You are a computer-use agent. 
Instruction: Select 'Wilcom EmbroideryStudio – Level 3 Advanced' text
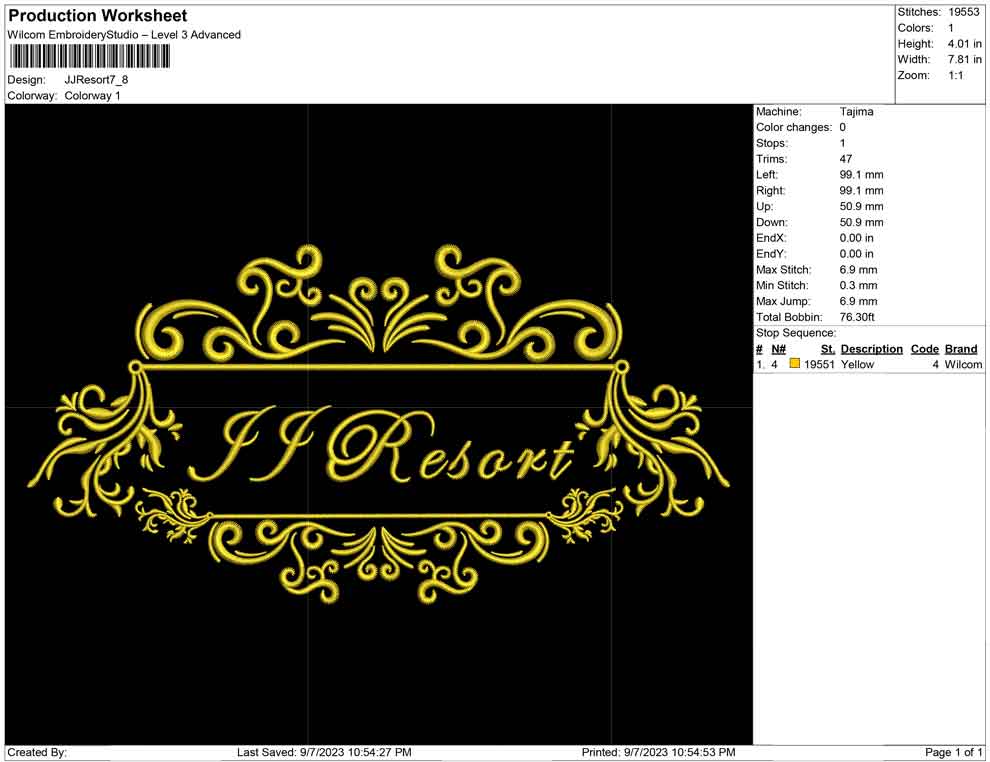[124, 35]
